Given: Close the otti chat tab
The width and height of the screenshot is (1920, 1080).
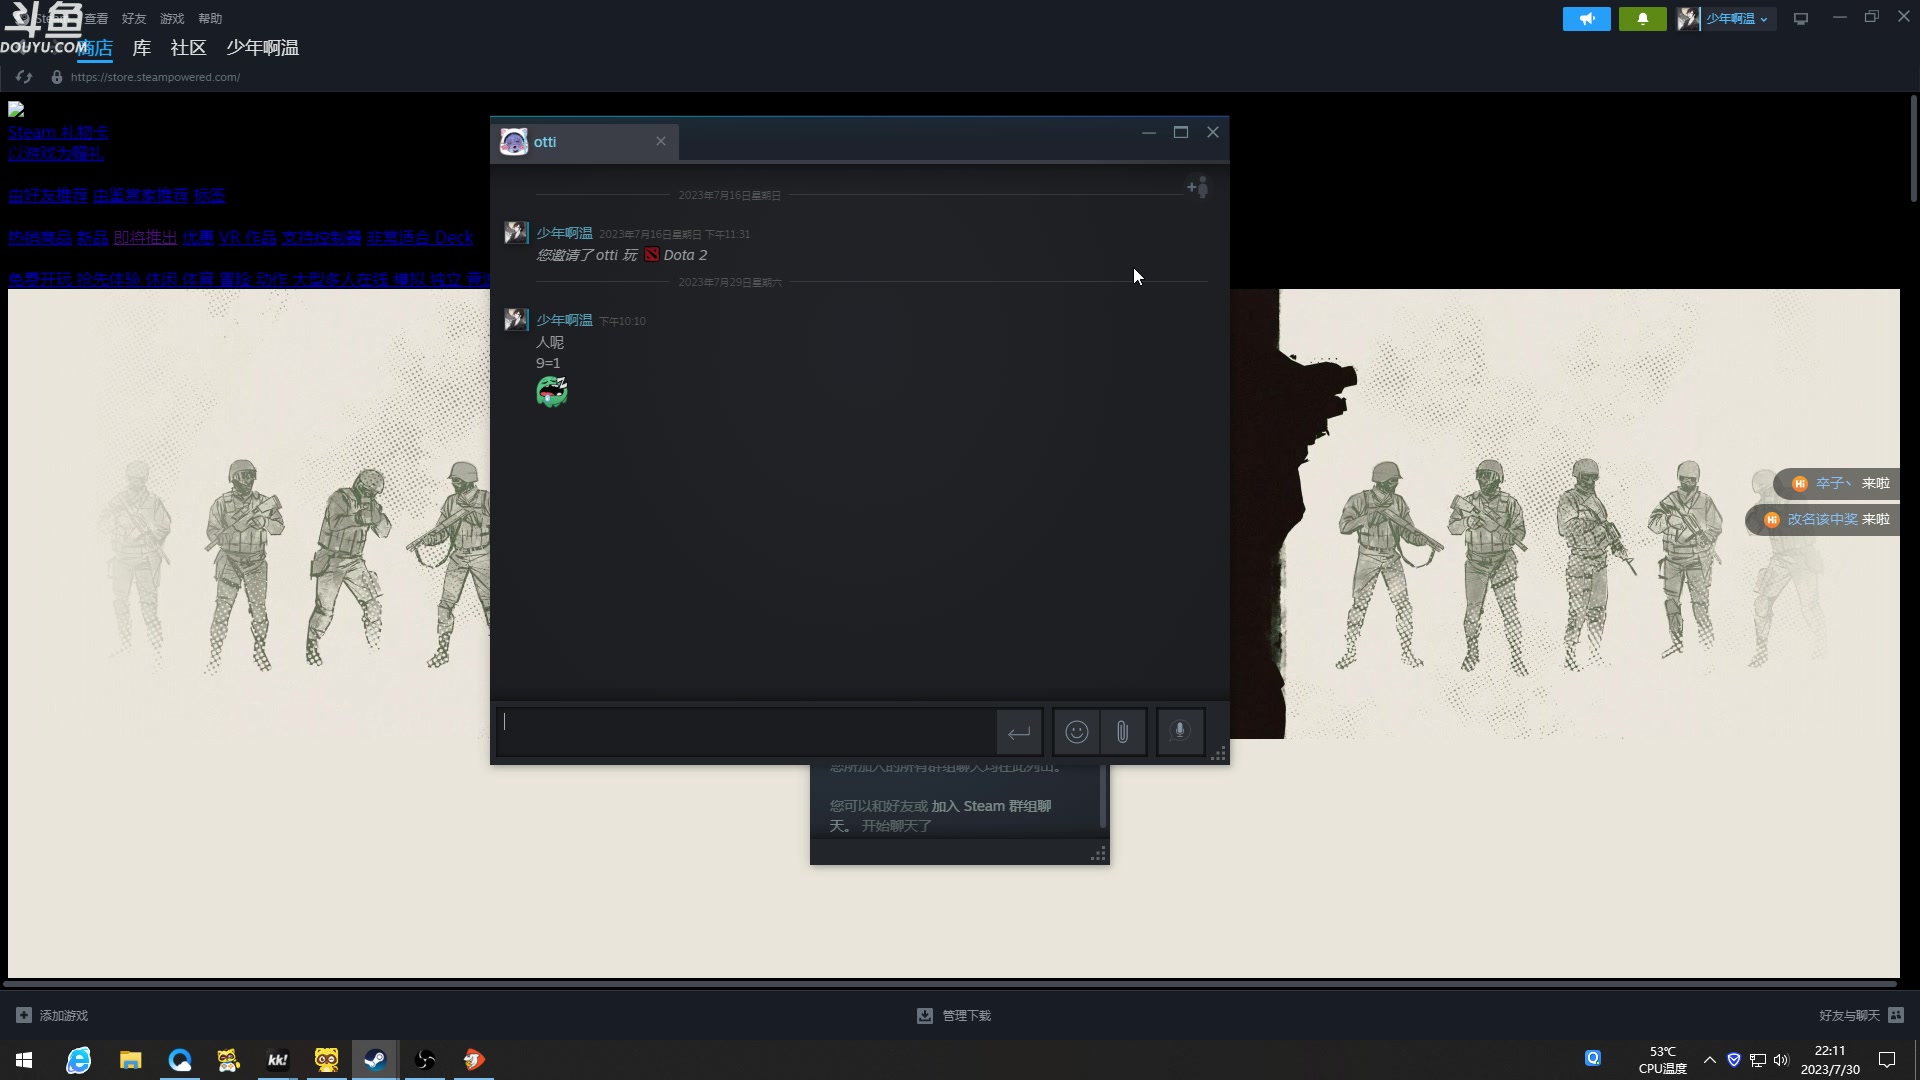Looking at the screenshot, I should click(x=661, y=141).
